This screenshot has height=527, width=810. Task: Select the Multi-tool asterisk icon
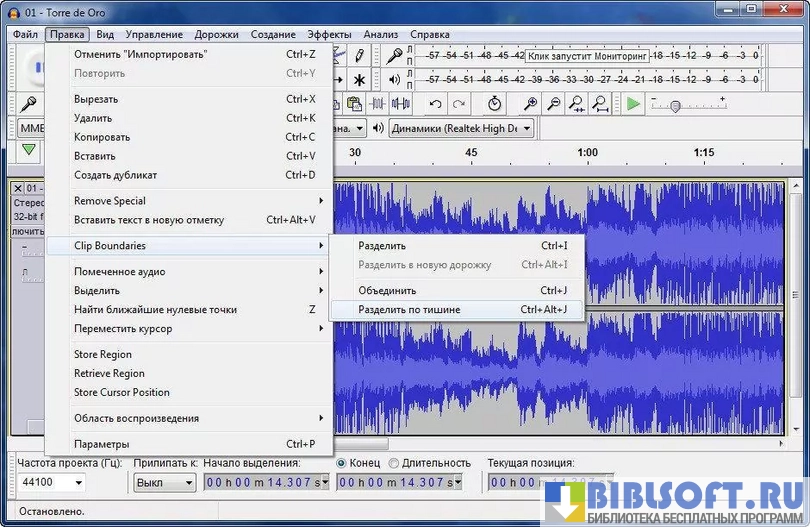pos(360,80)
